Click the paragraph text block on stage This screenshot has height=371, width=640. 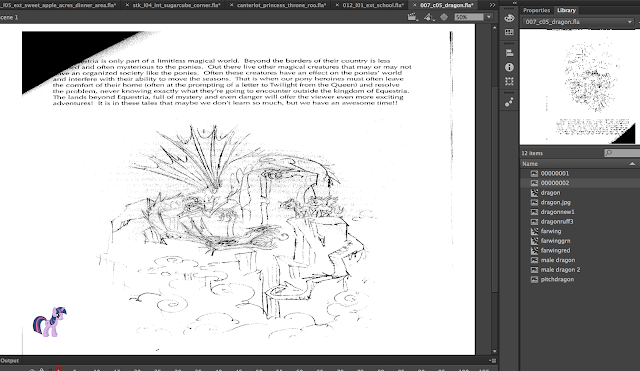click(x=232, y=82)
